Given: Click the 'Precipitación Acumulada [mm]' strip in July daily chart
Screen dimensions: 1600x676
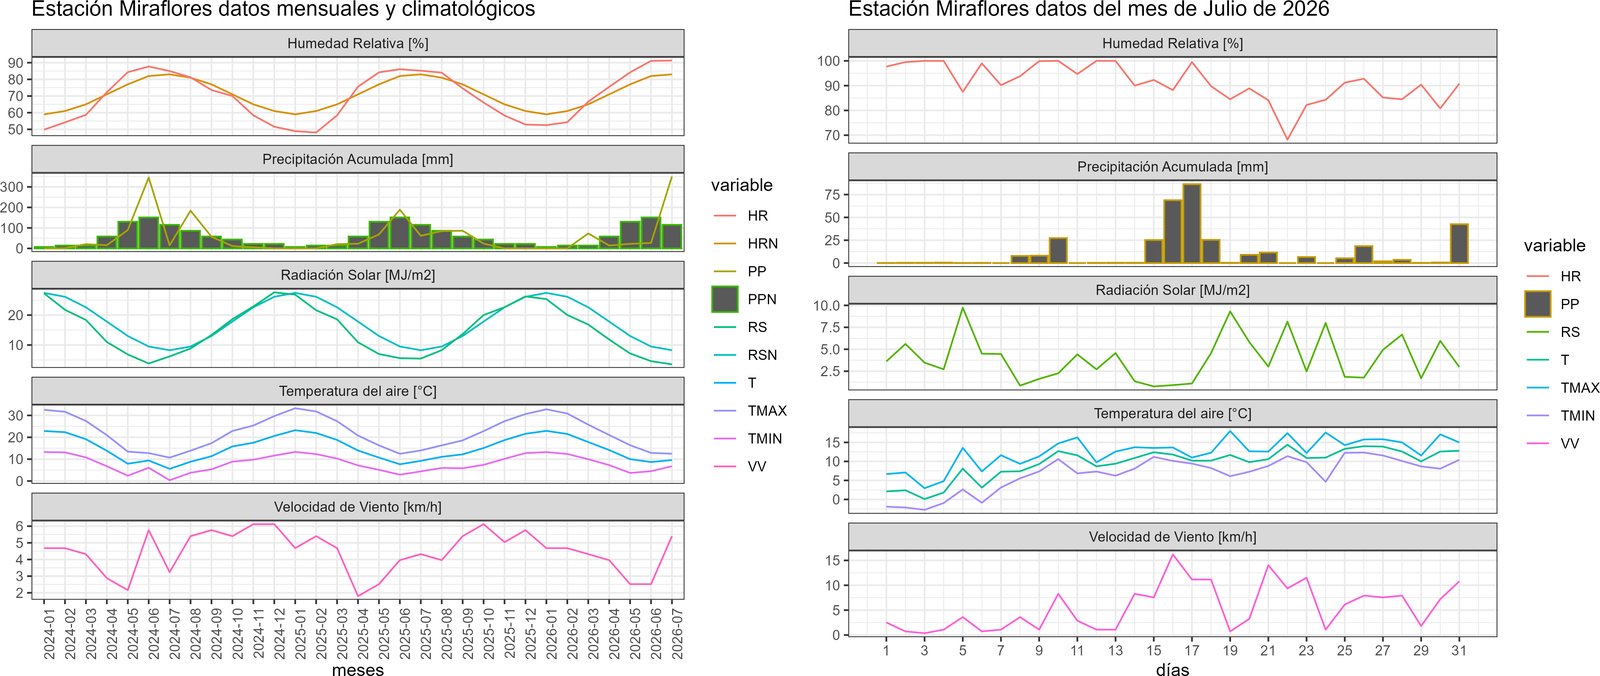Looking at the screenshot, I should point(1173,167).
